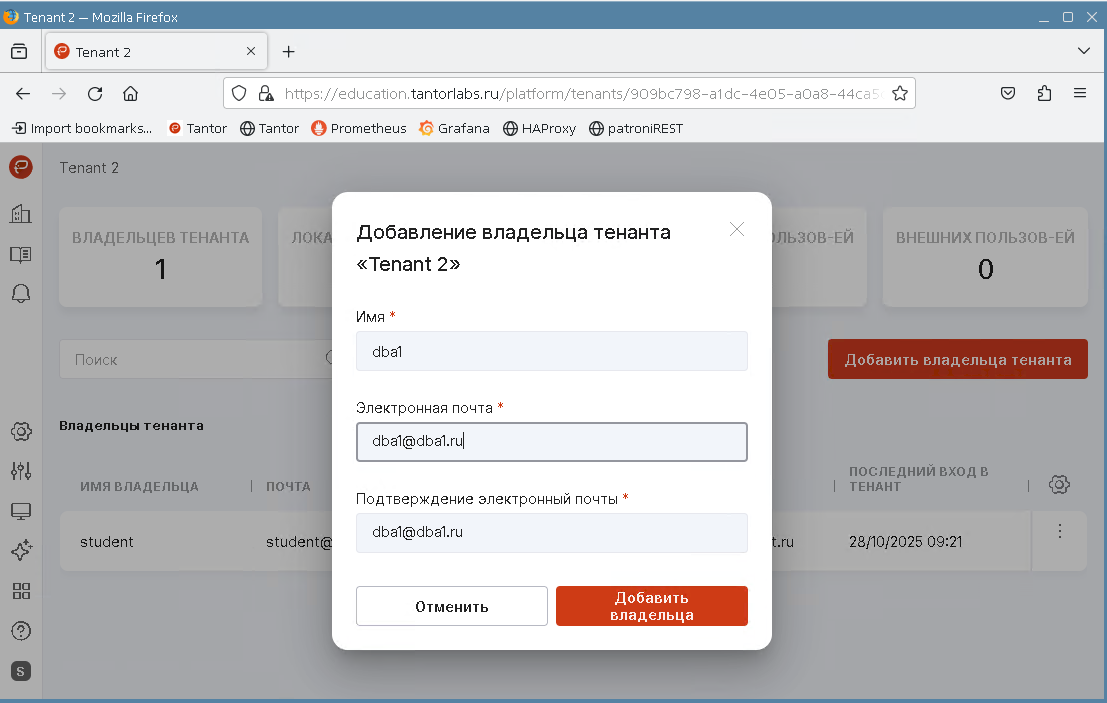Open the notifications bell icon
This screenshot has width=1107, height=703.
pos(21,293)
